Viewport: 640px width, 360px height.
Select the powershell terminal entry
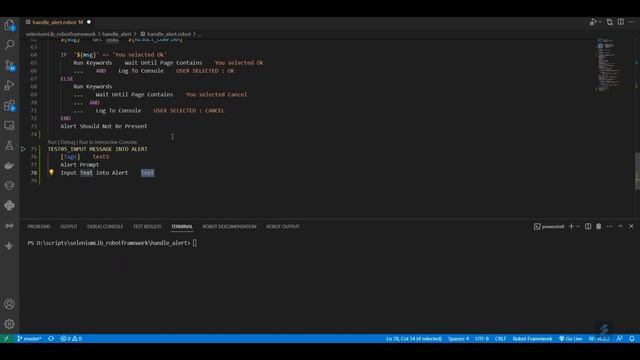[x=549, y=227]
